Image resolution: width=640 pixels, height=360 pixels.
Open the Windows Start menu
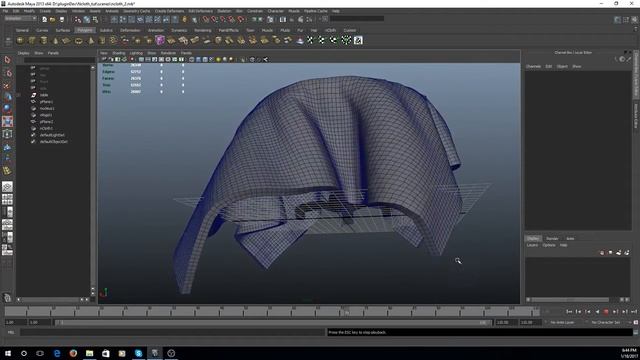pos(8,353)
